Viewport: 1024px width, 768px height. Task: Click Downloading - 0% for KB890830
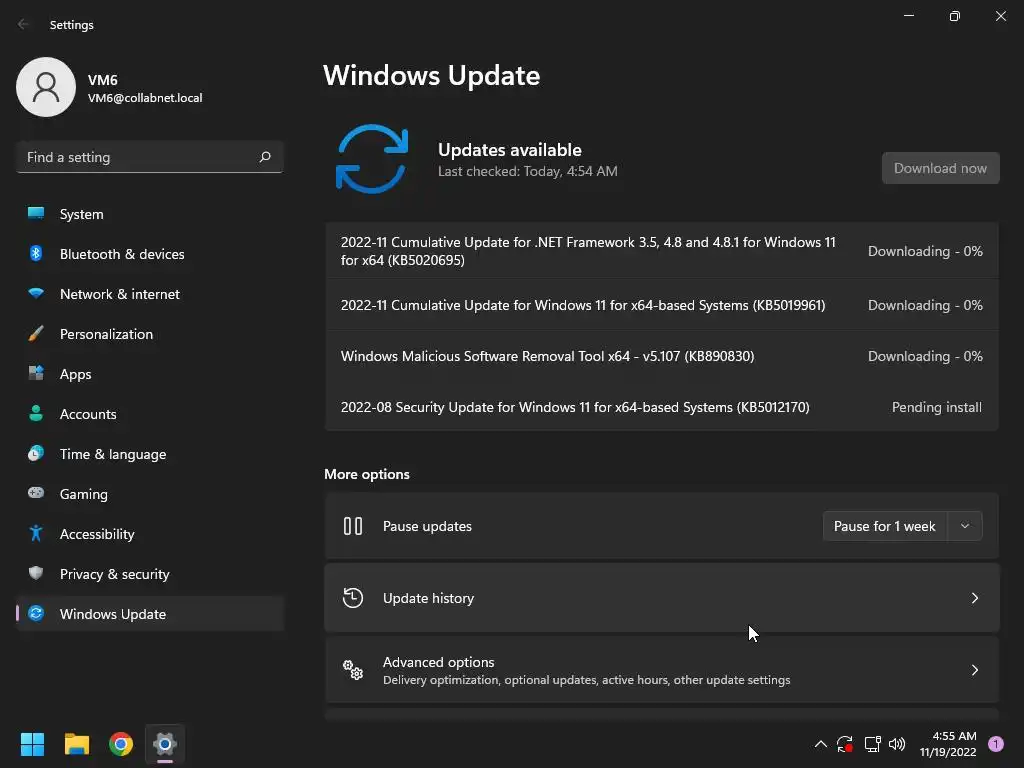(925, 356)
